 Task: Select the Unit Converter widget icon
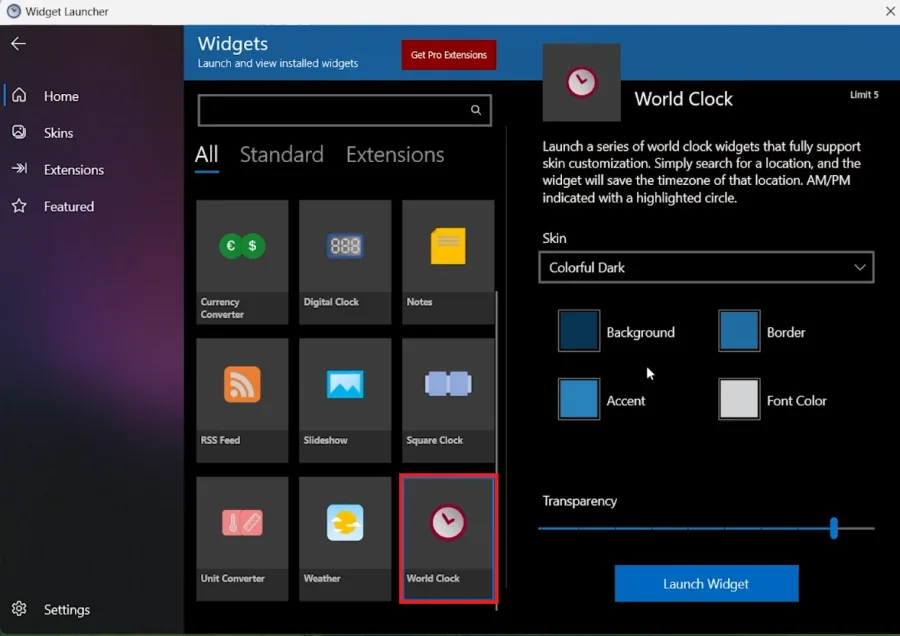point(242,522)
